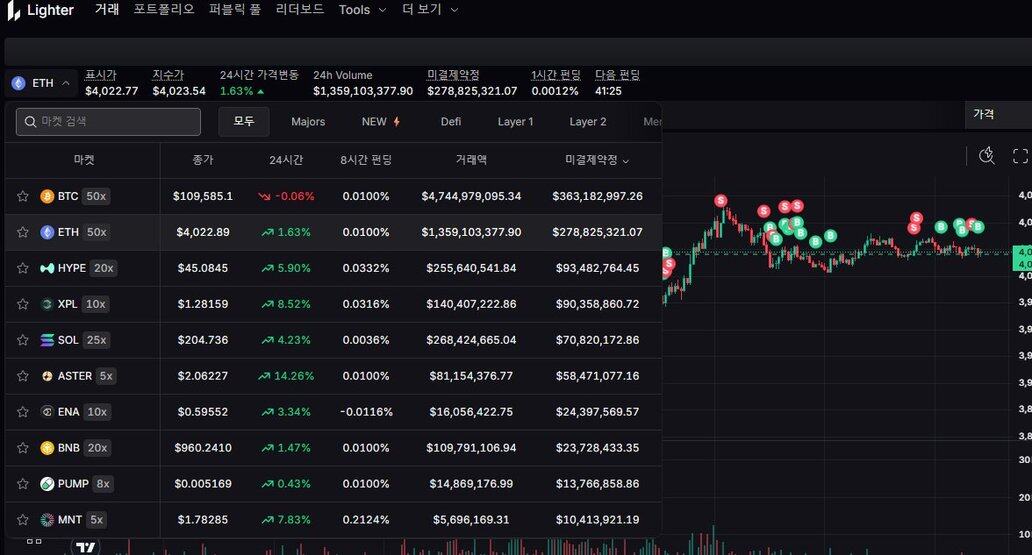Click MNT open interest $10,413,921.19
The height and width of the screenshot is (555, 1032).
point(597,519)
